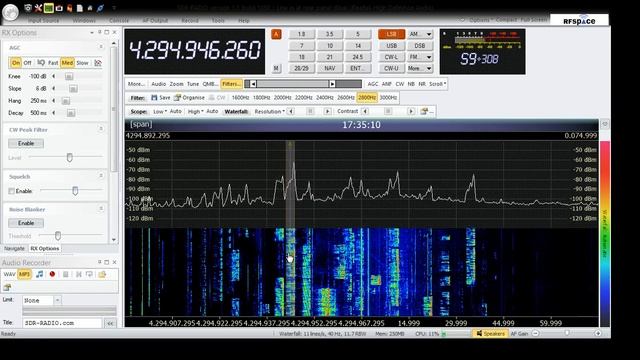Click the stop square in Audio Recorder
Screen dimensions: 640x360
click(65, 274)
